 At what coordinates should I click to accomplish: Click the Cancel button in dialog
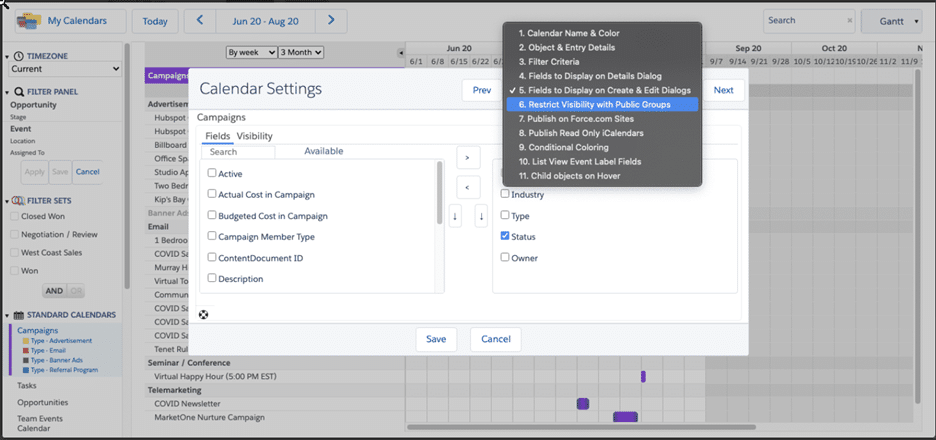[x=495, y=339]
